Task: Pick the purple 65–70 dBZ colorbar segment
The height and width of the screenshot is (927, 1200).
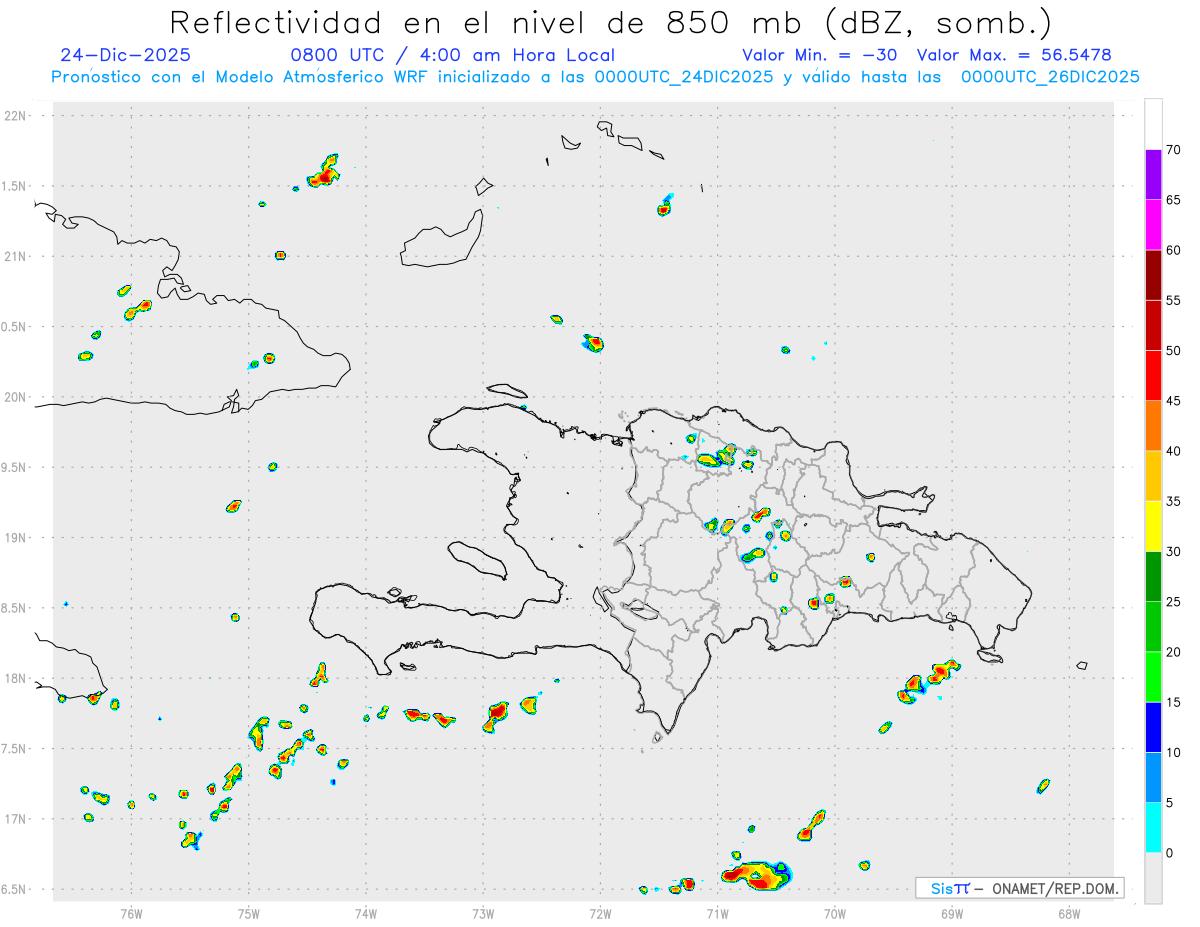Action: 1153,174
